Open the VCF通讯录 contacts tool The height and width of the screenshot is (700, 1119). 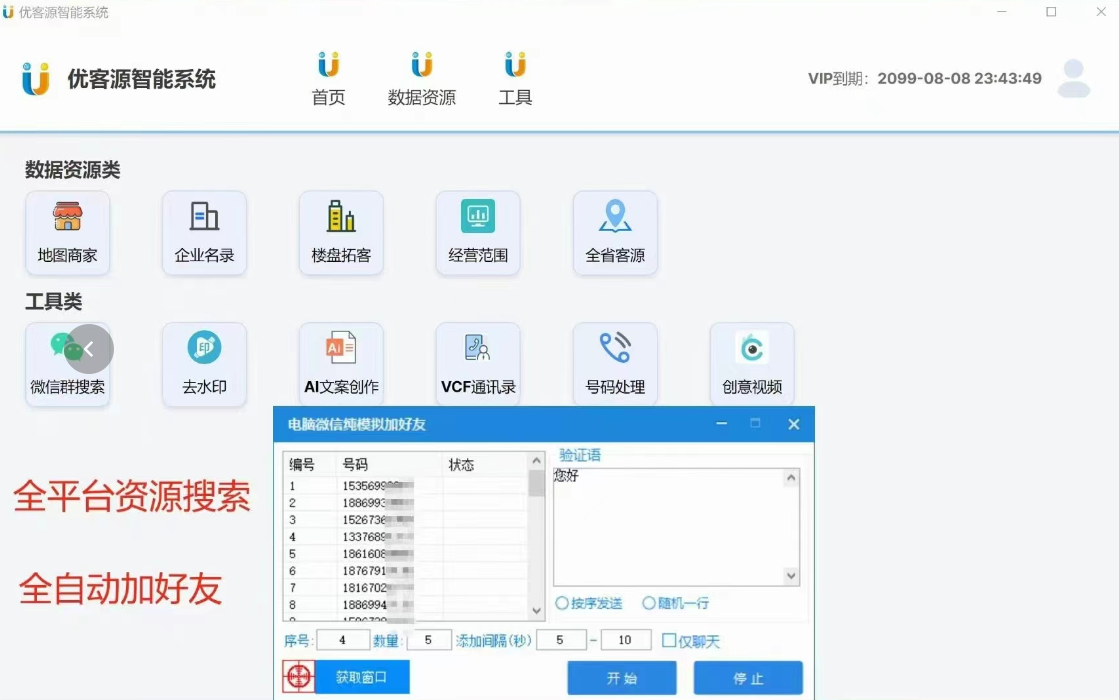point(478,364)
